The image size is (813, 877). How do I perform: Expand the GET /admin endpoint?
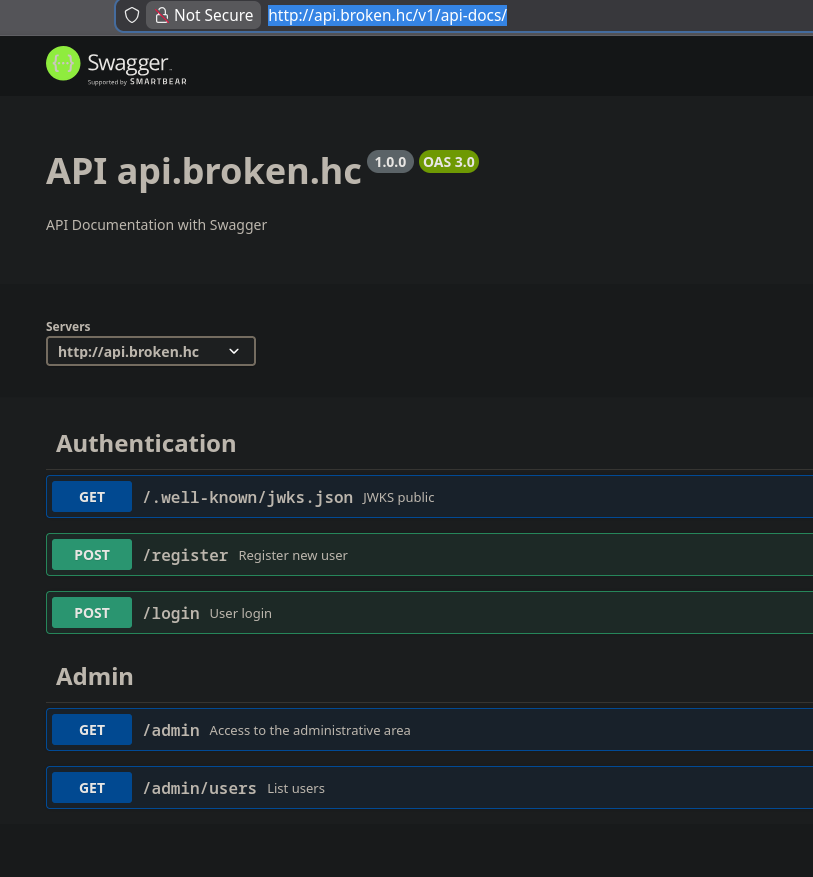click(x=500, y=730)
